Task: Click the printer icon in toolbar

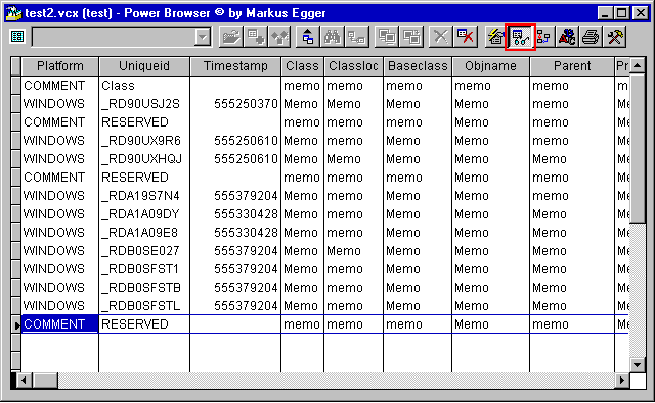Action: 591,37
